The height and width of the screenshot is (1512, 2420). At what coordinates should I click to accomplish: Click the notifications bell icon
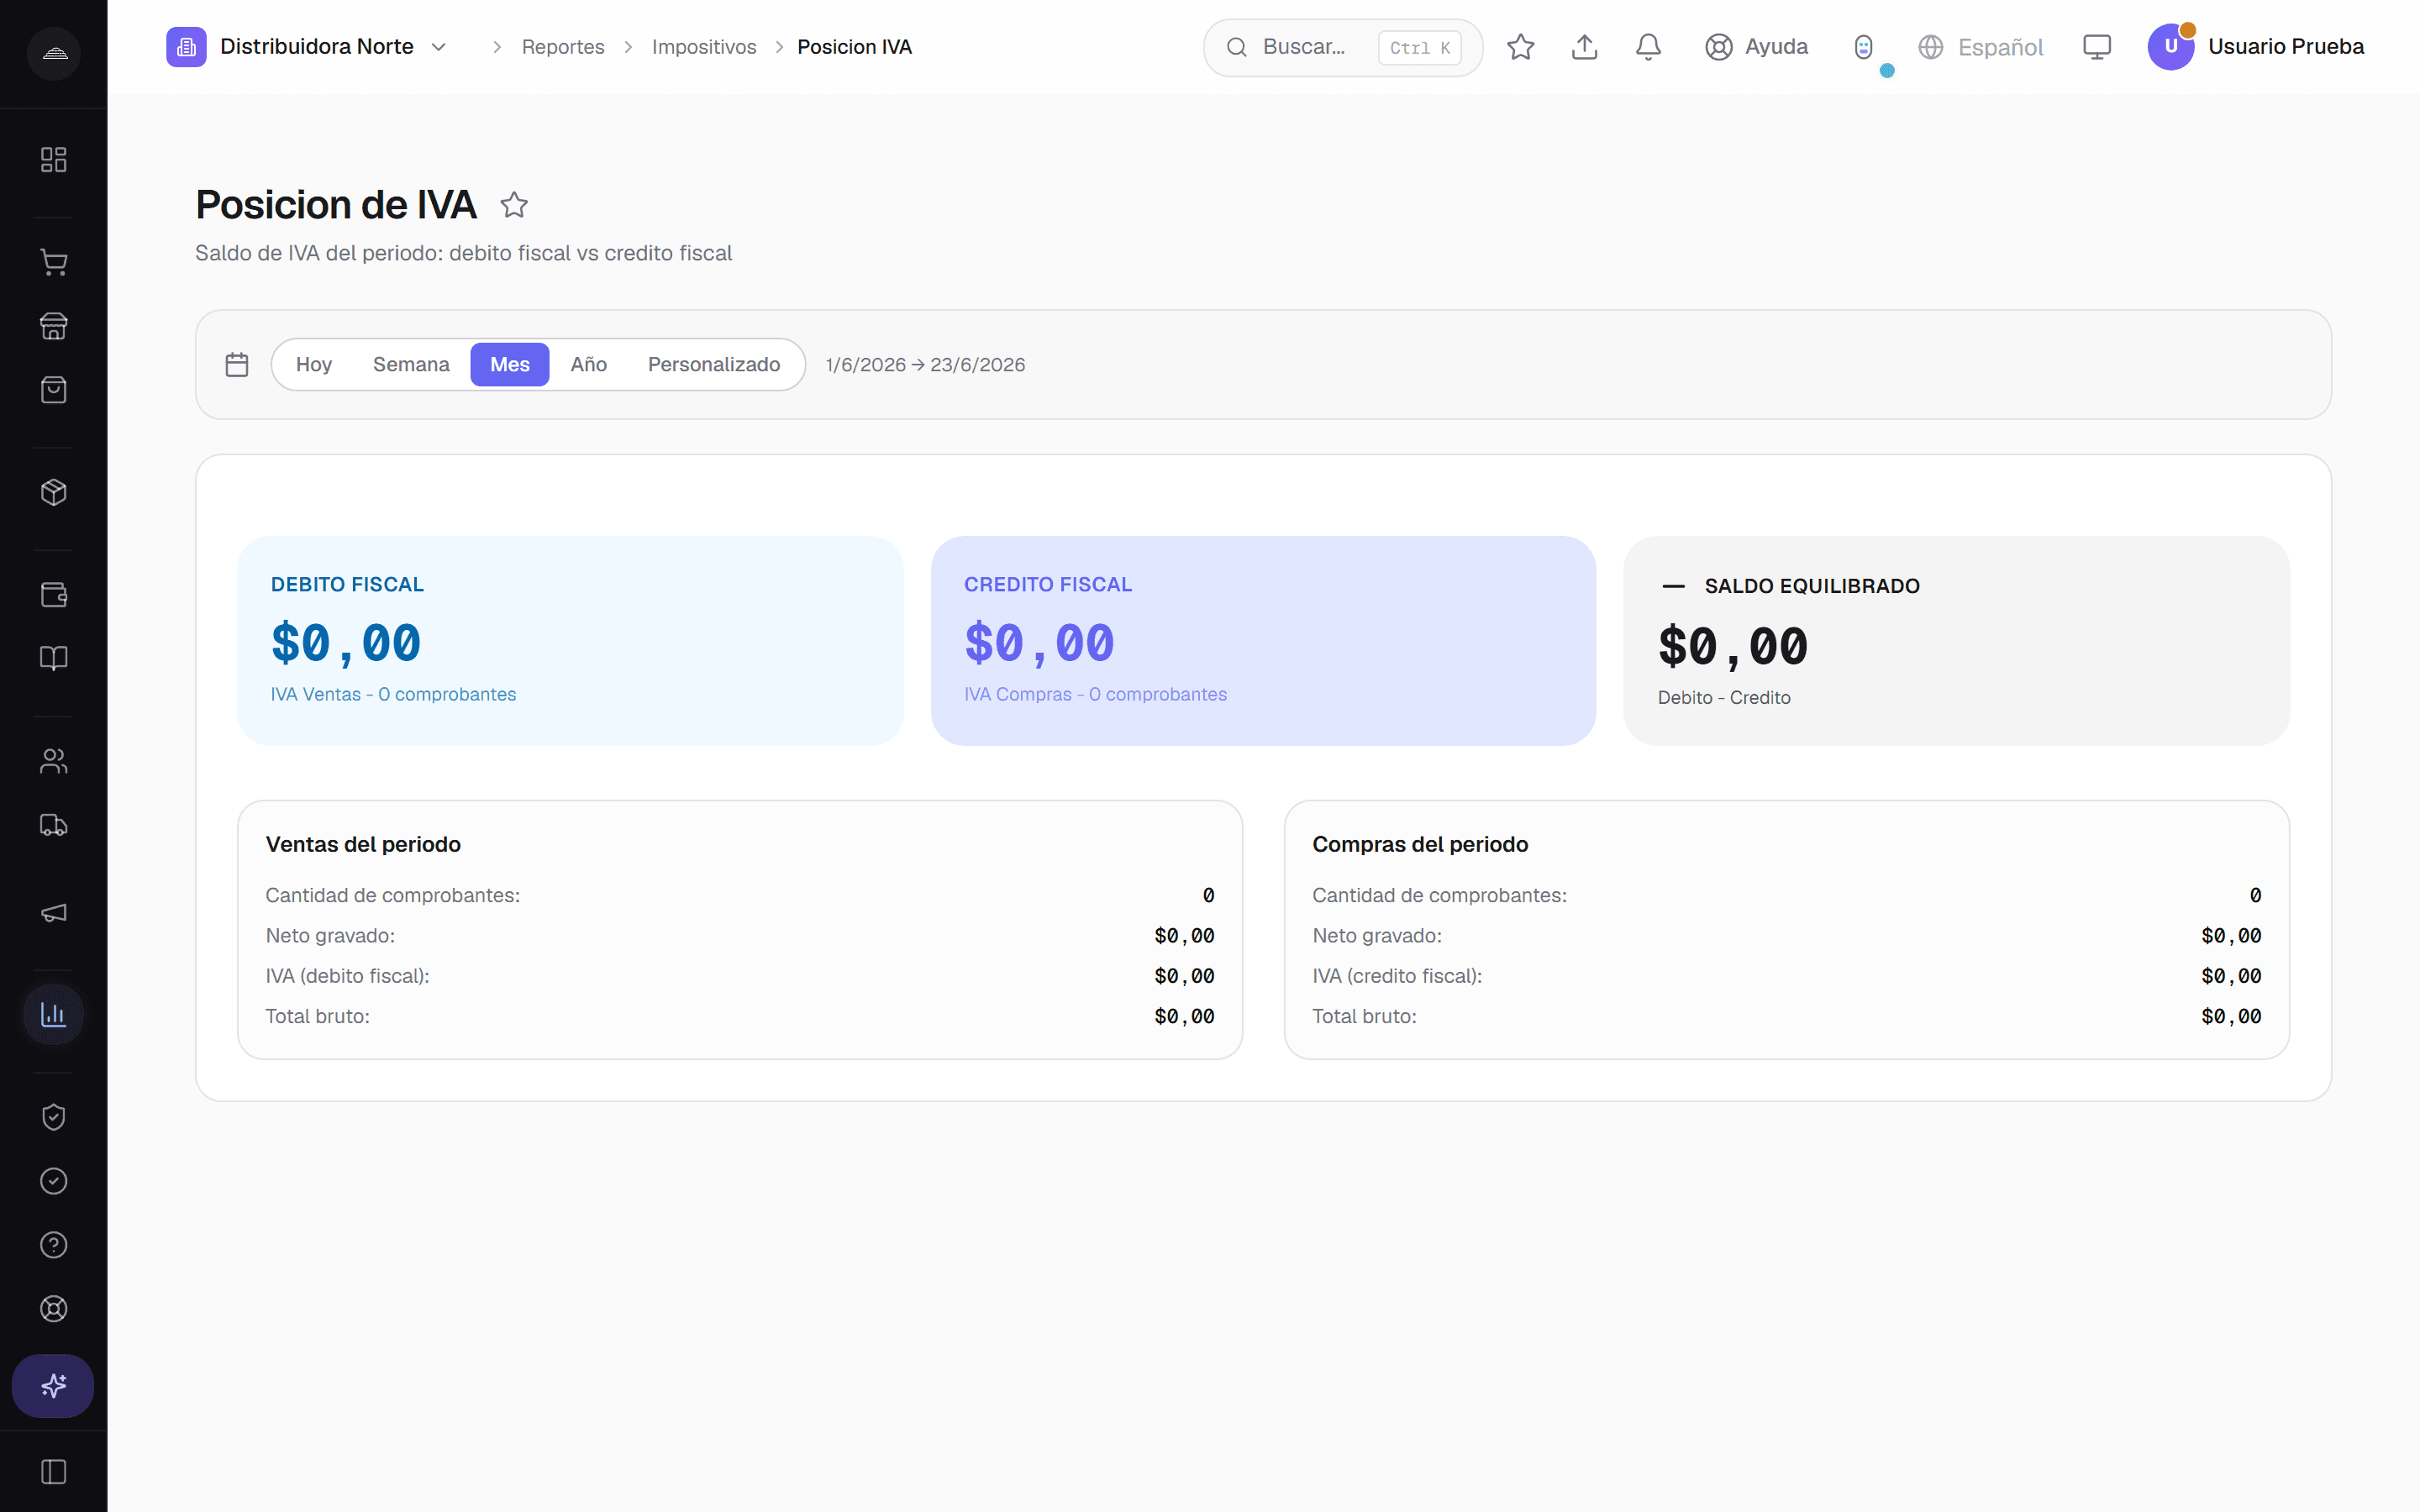click(1648, 47)
